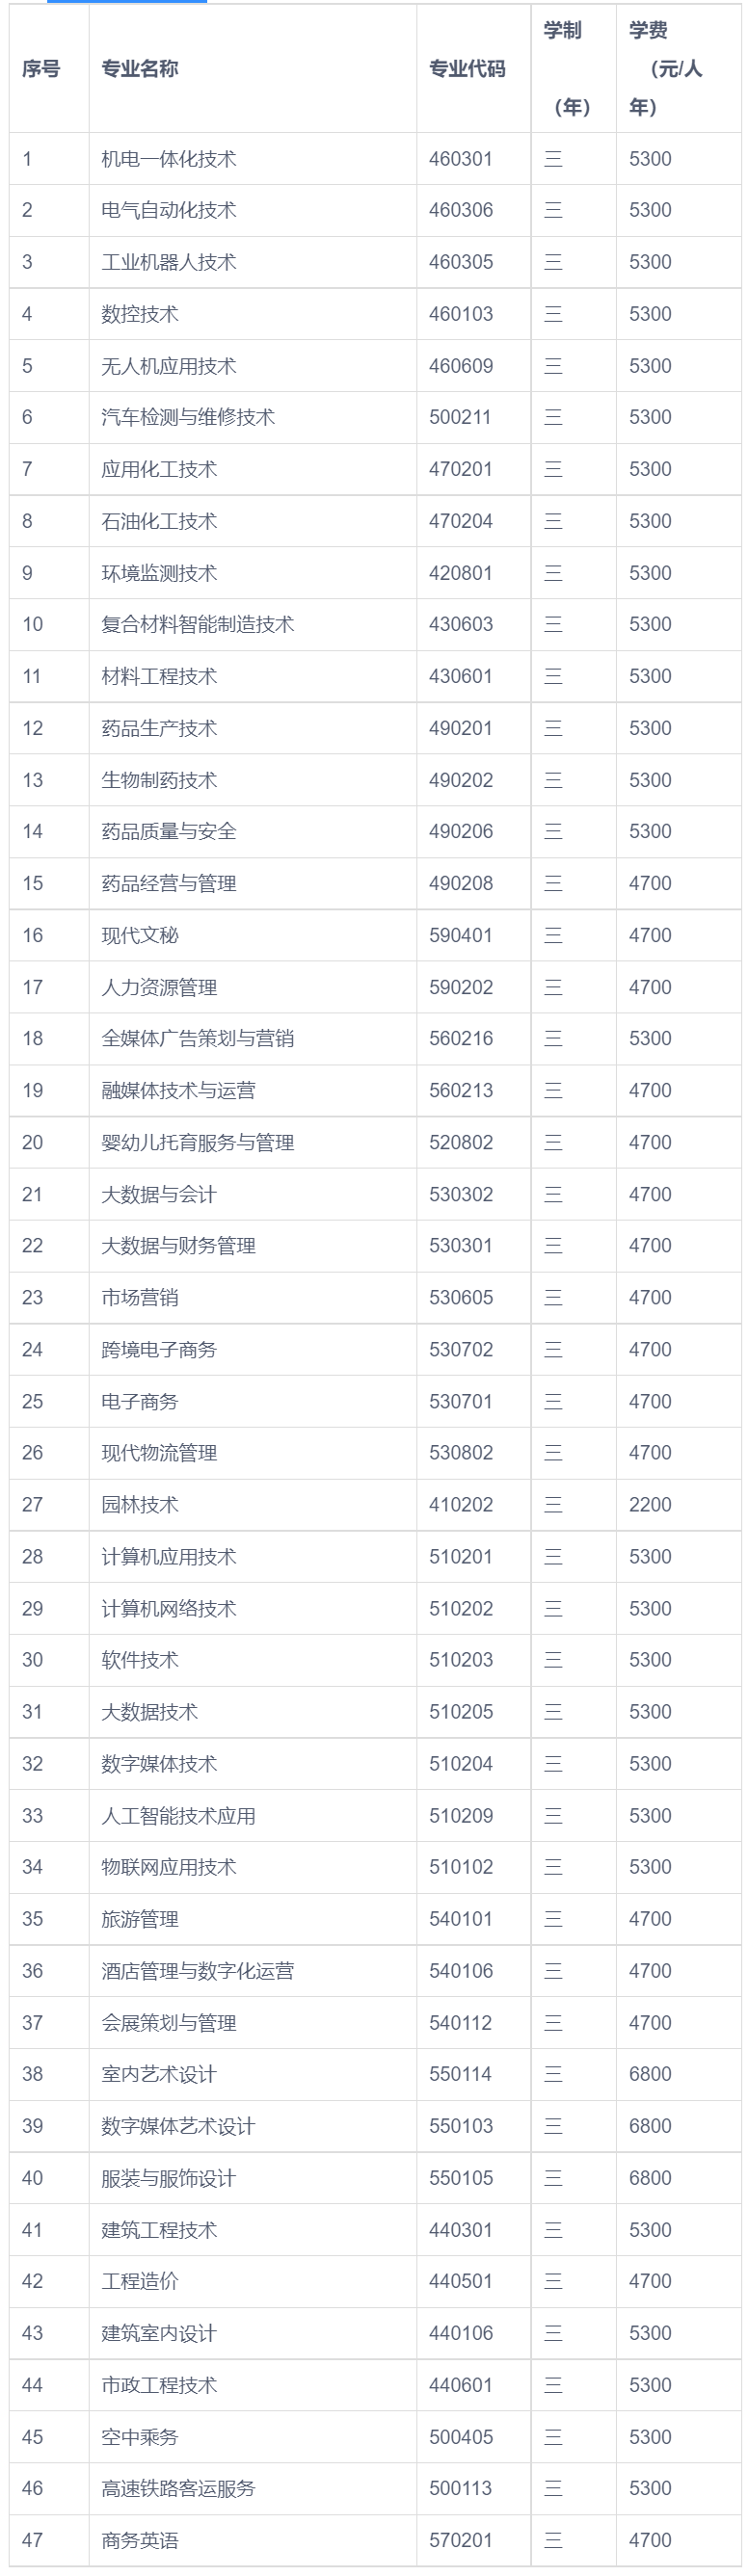This screenshot has width=748, height=2576.
Task: Select the 酒店管理与数字化运营 cell
Action: [x=198, y=1970]
